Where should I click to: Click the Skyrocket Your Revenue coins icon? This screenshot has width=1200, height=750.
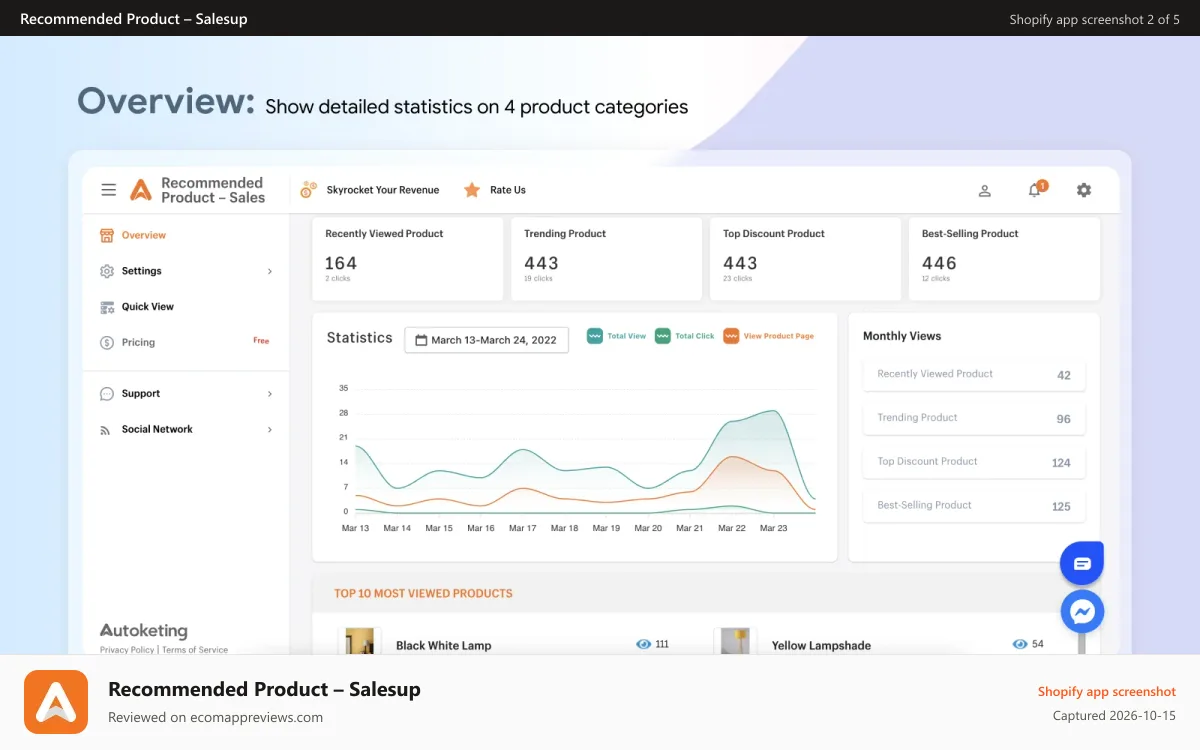[309, 190]
